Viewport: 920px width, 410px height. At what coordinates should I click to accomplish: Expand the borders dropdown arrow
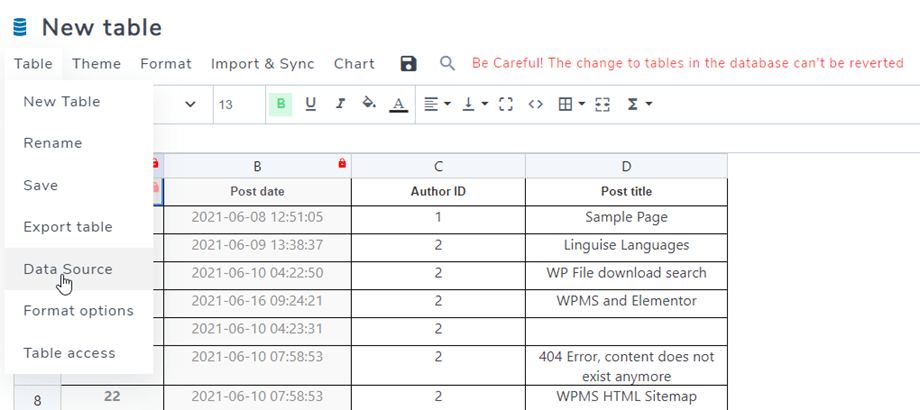point(581,104)
